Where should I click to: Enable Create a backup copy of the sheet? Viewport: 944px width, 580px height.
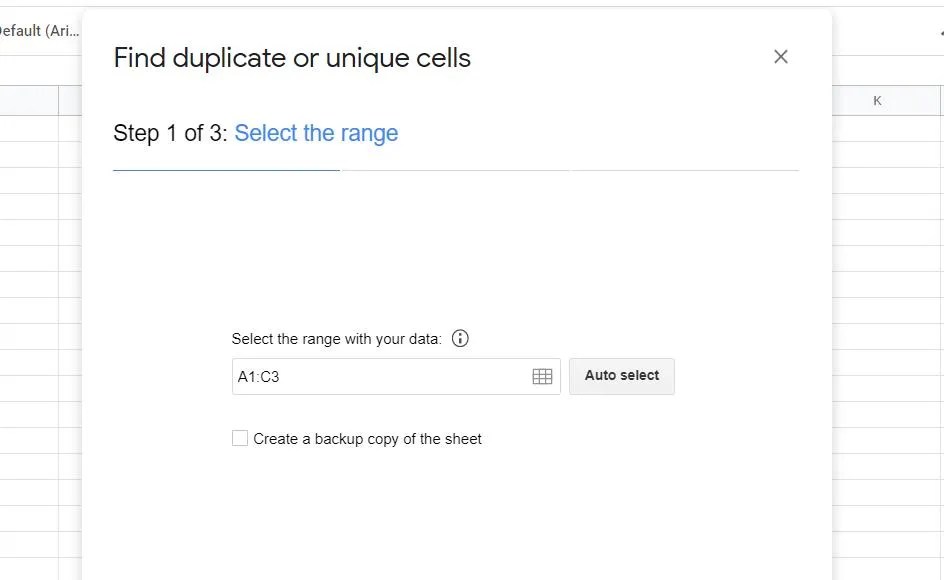239,437
